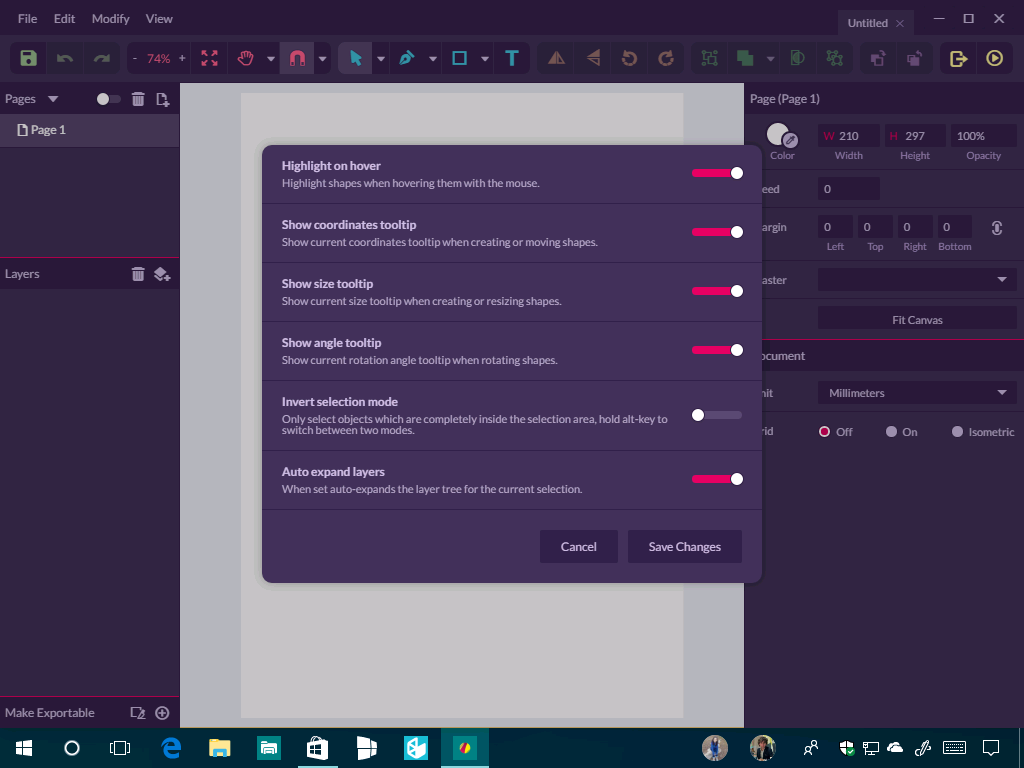Delete page with trash icon
This screenshot has height=768, width=1024.
tap(138, 99)
